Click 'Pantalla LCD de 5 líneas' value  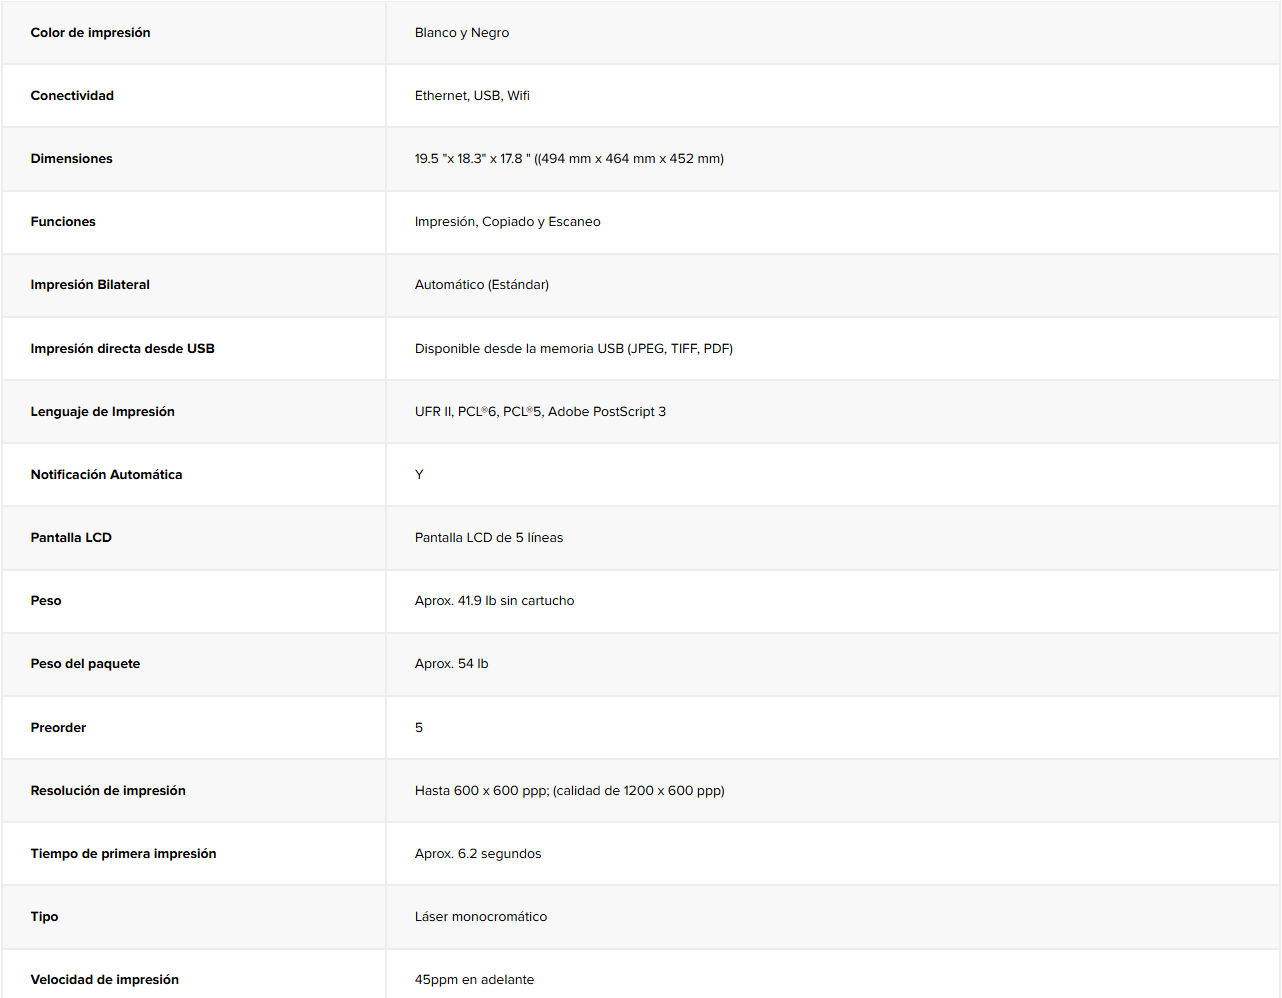tap(489, 538)
